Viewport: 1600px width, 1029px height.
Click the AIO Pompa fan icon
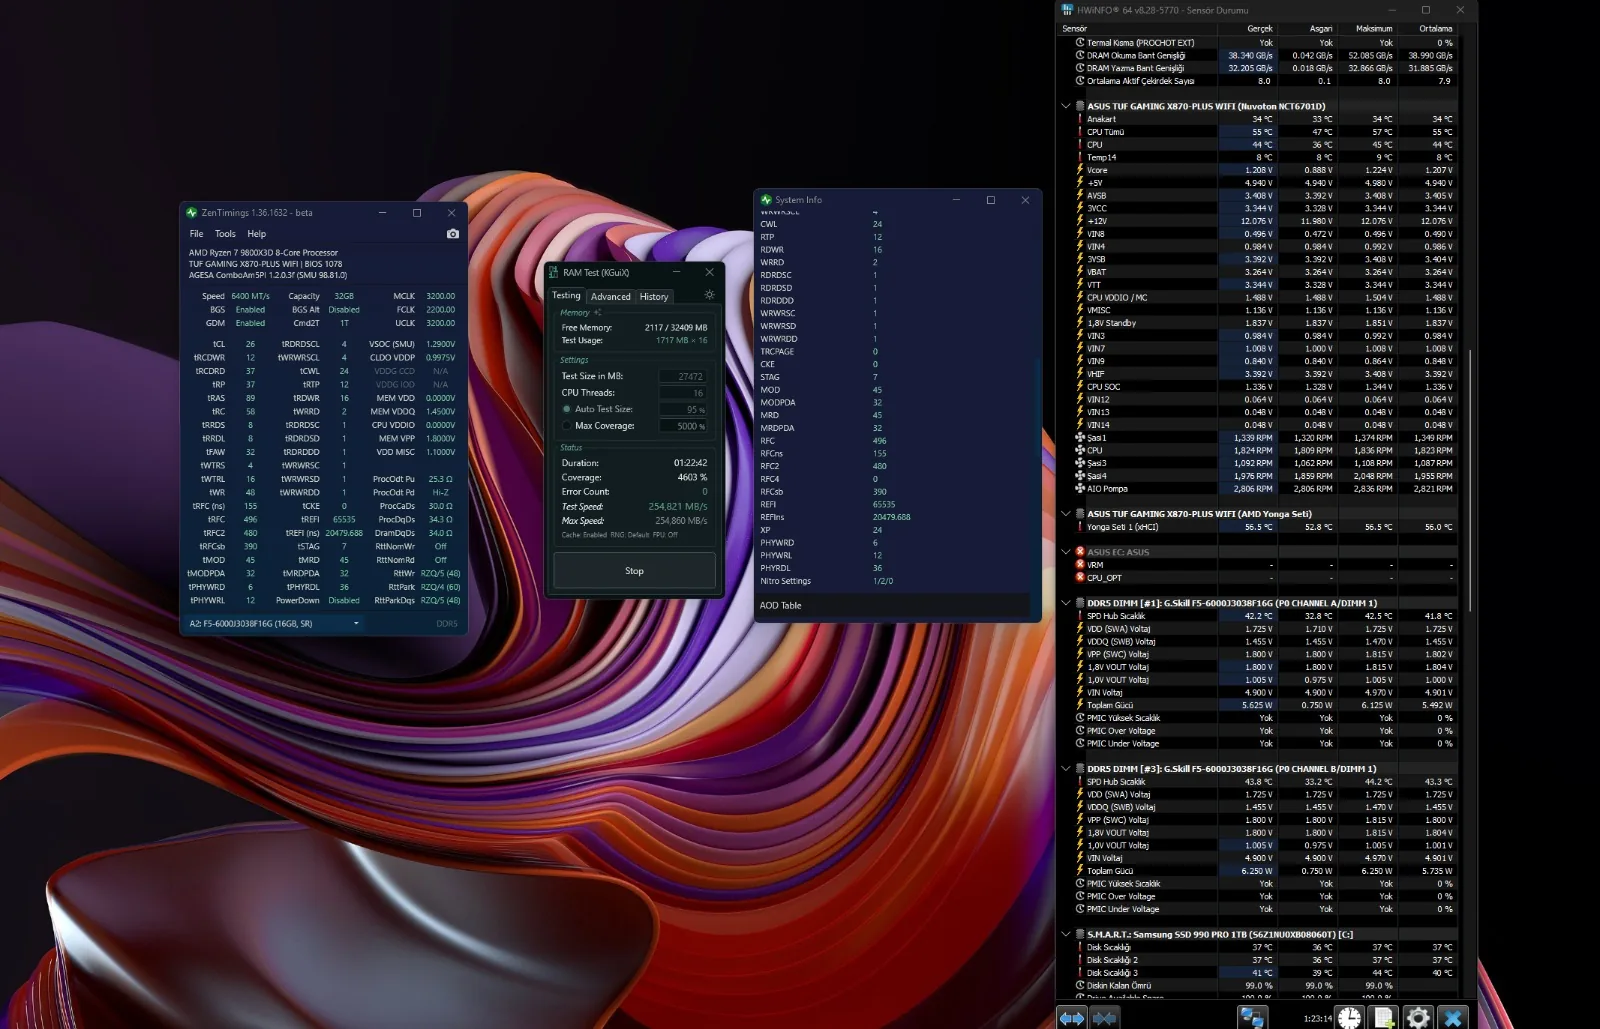(x=1080, y=489)
